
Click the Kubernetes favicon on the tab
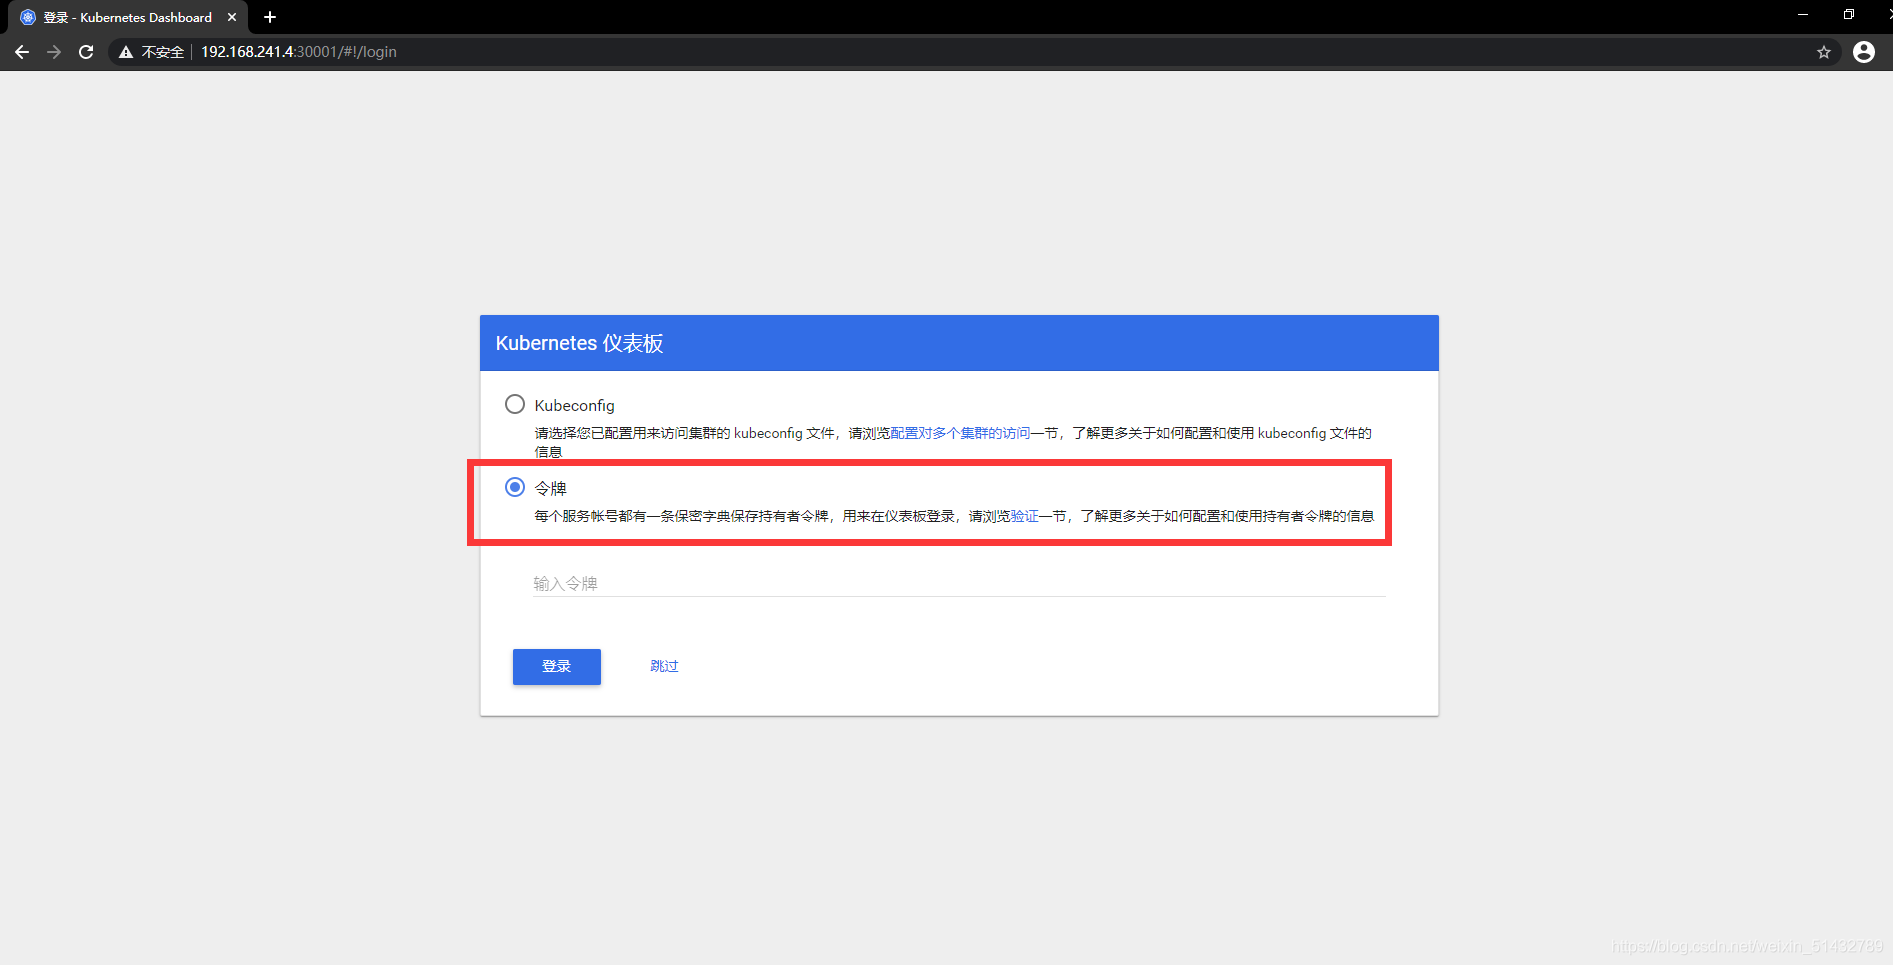(x=28, y=17)
